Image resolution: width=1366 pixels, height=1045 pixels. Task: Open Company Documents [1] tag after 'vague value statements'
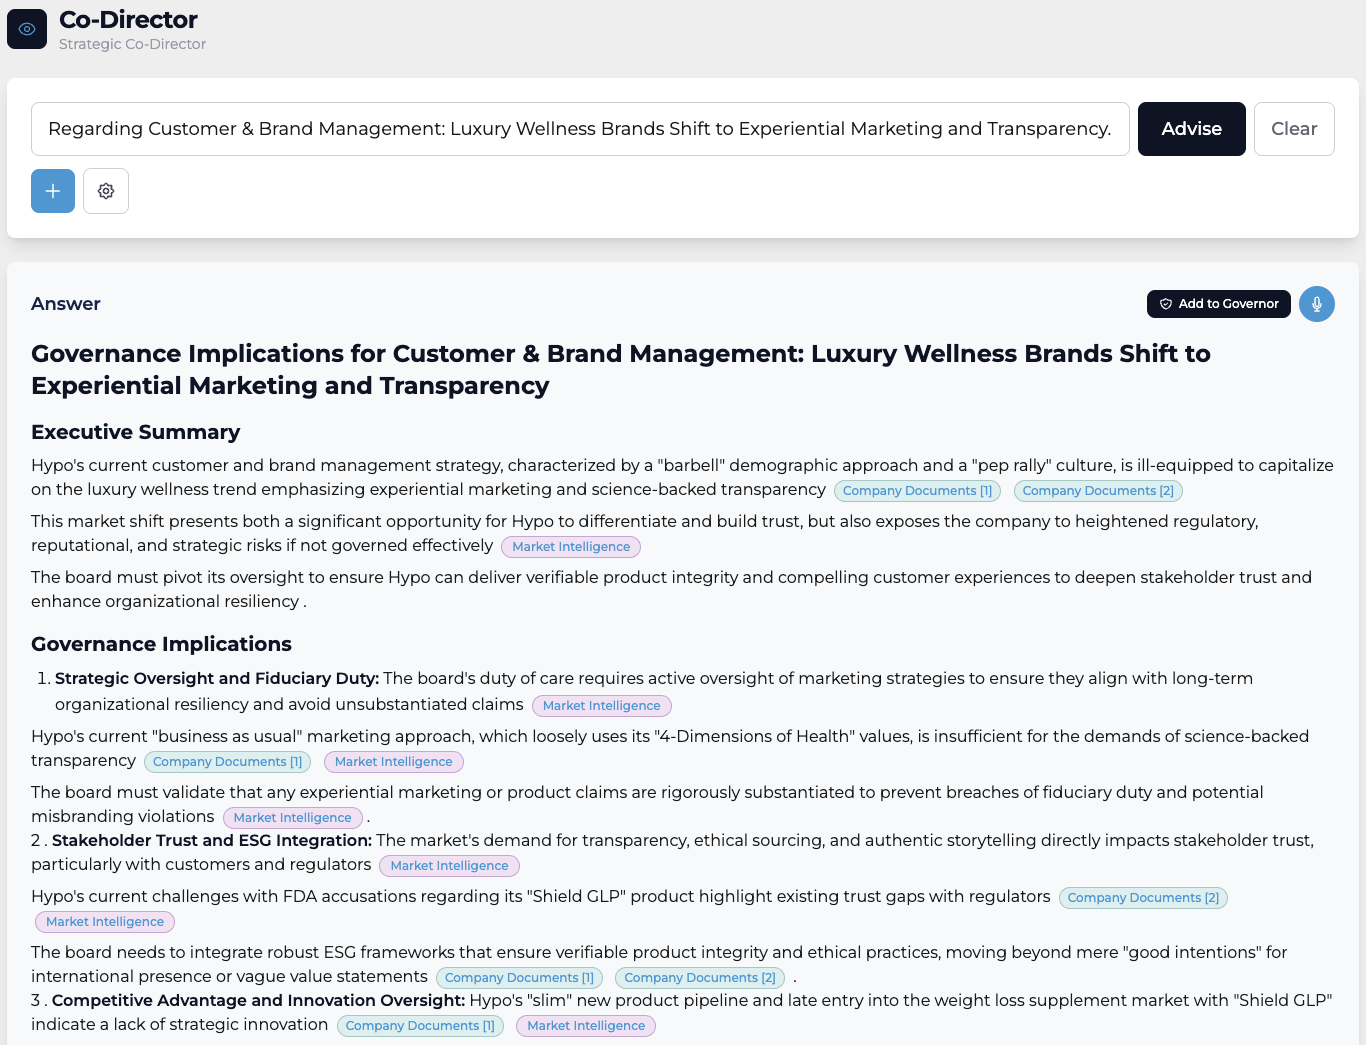click(519, 978)
